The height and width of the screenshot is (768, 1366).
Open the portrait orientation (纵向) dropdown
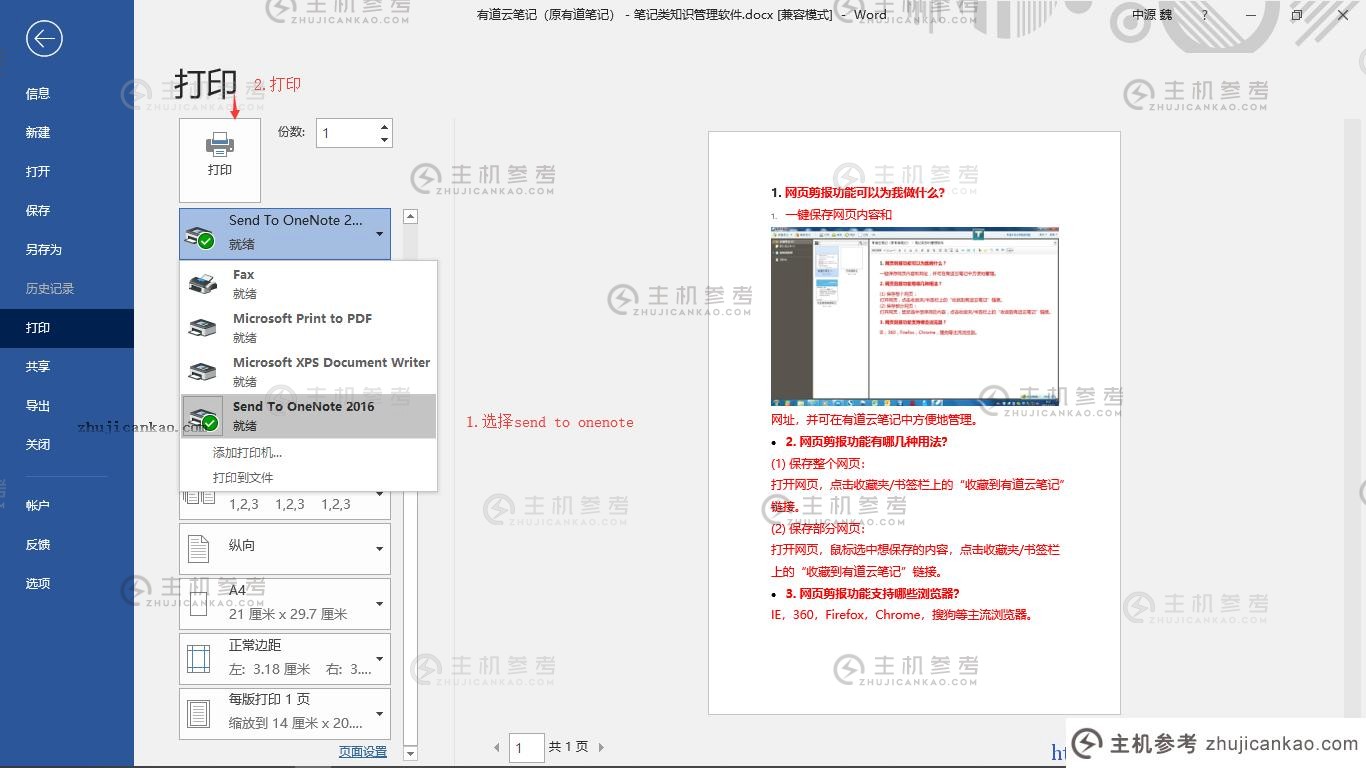pos(285,548)
